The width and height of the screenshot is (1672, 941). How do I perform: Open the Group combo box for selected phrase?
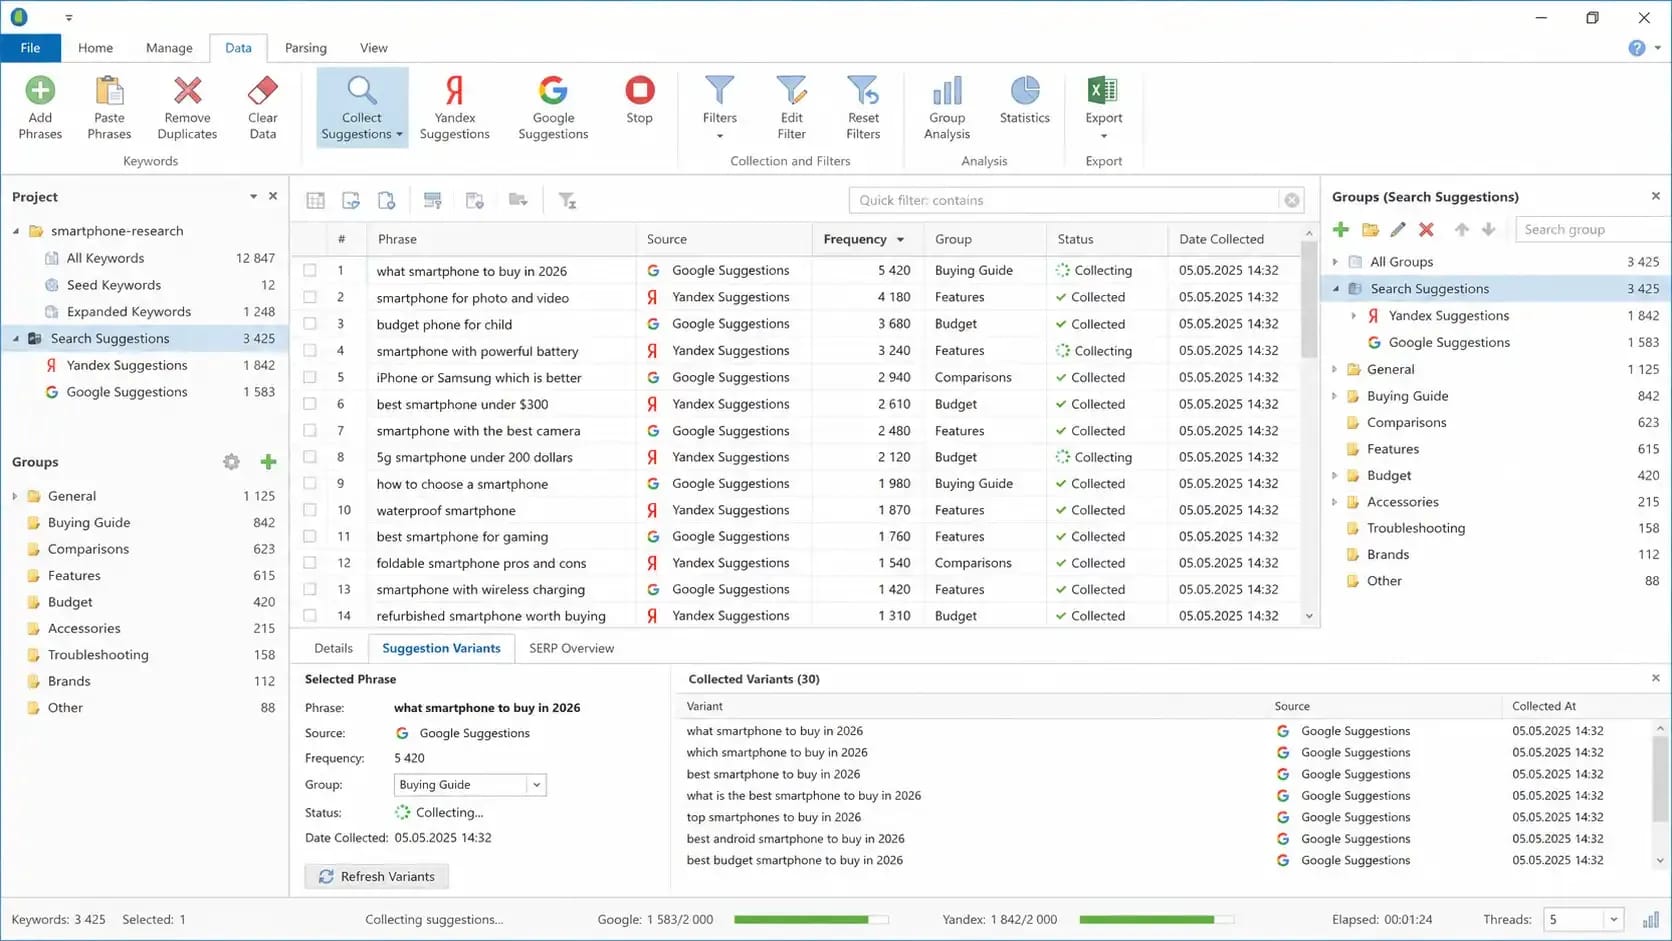click(x=470, y=785)
